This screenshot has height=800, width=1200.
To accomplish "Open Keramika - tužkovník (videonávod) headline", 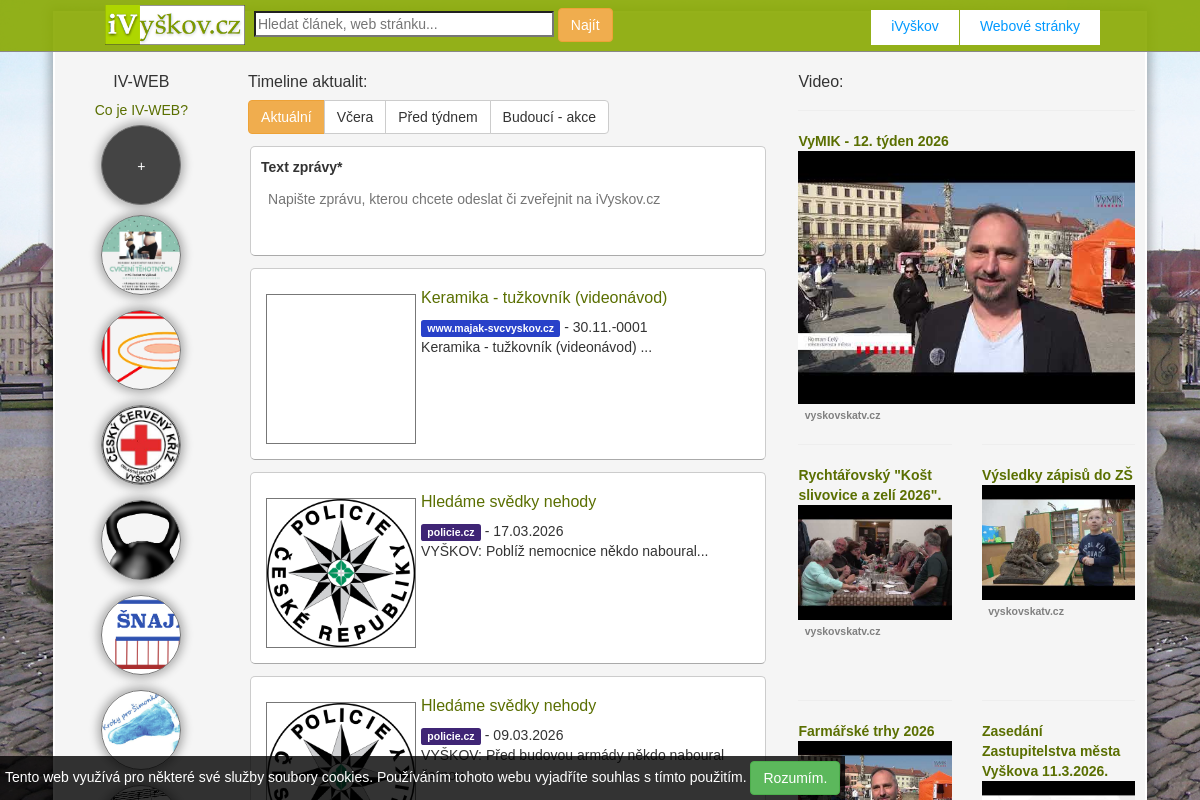I will [x=544, y=297].
